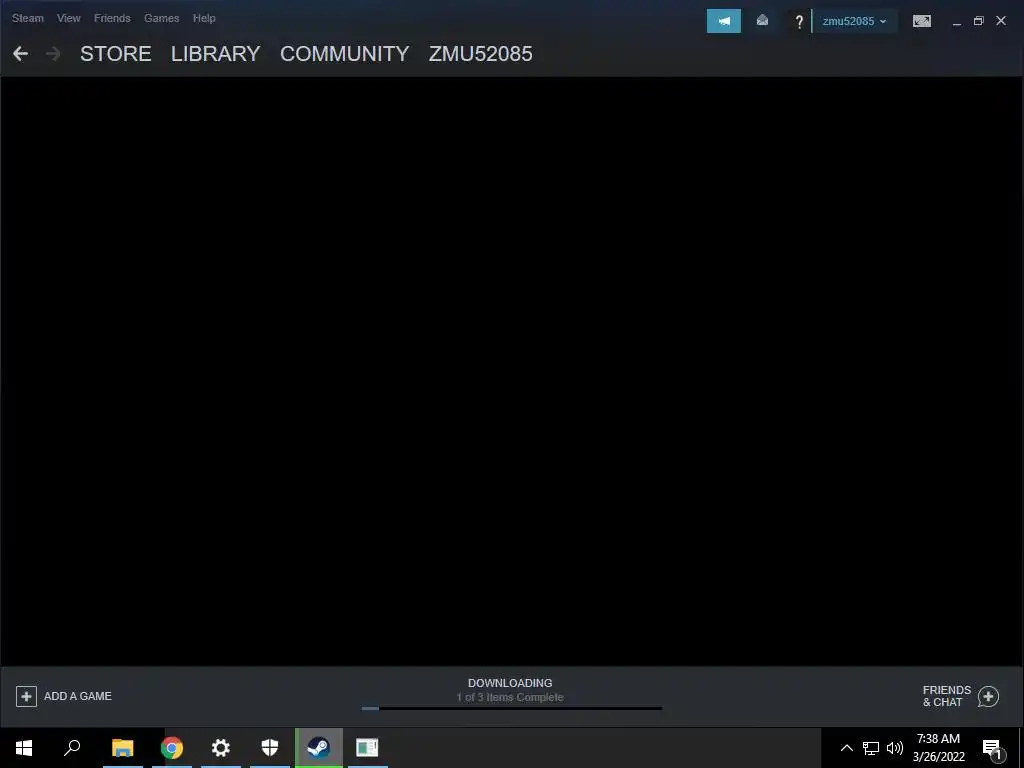Go back with the back arrow
The image size is (1024, 768).
click(20, 54)
